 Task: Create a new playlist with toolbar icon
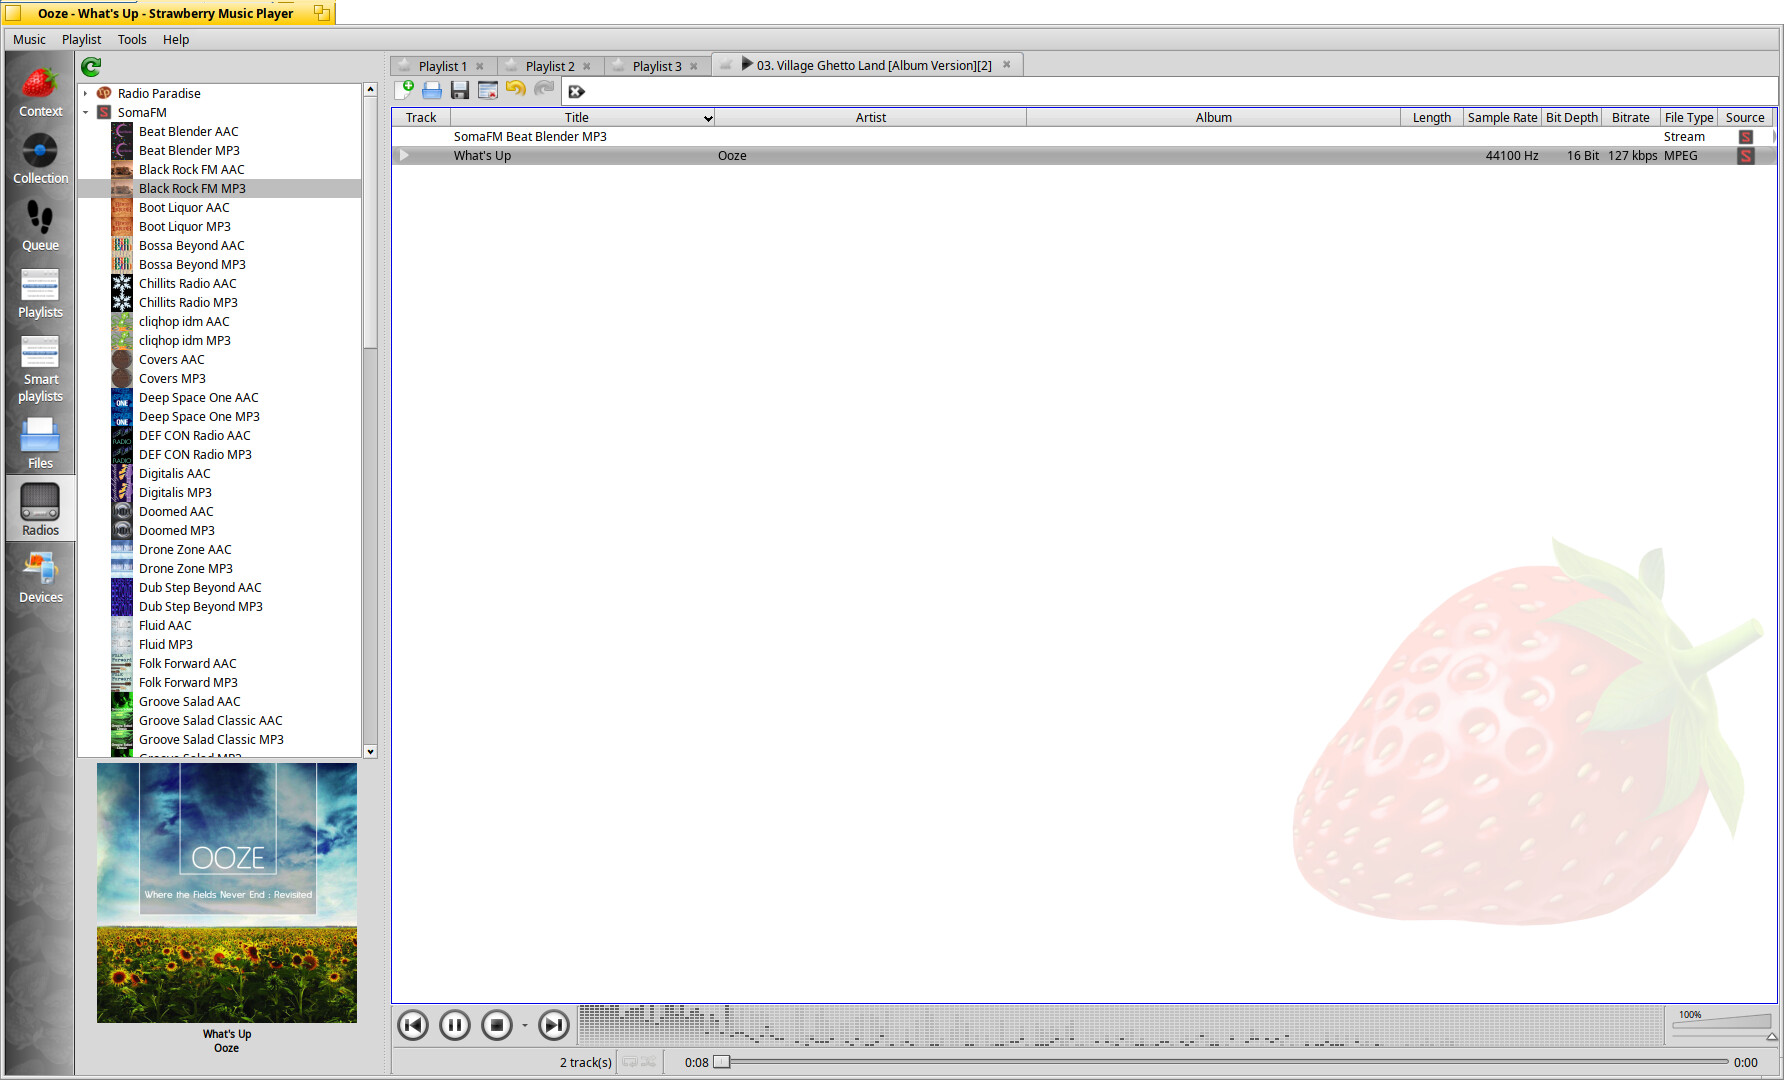pyautogui.click(x=404, y=90)
